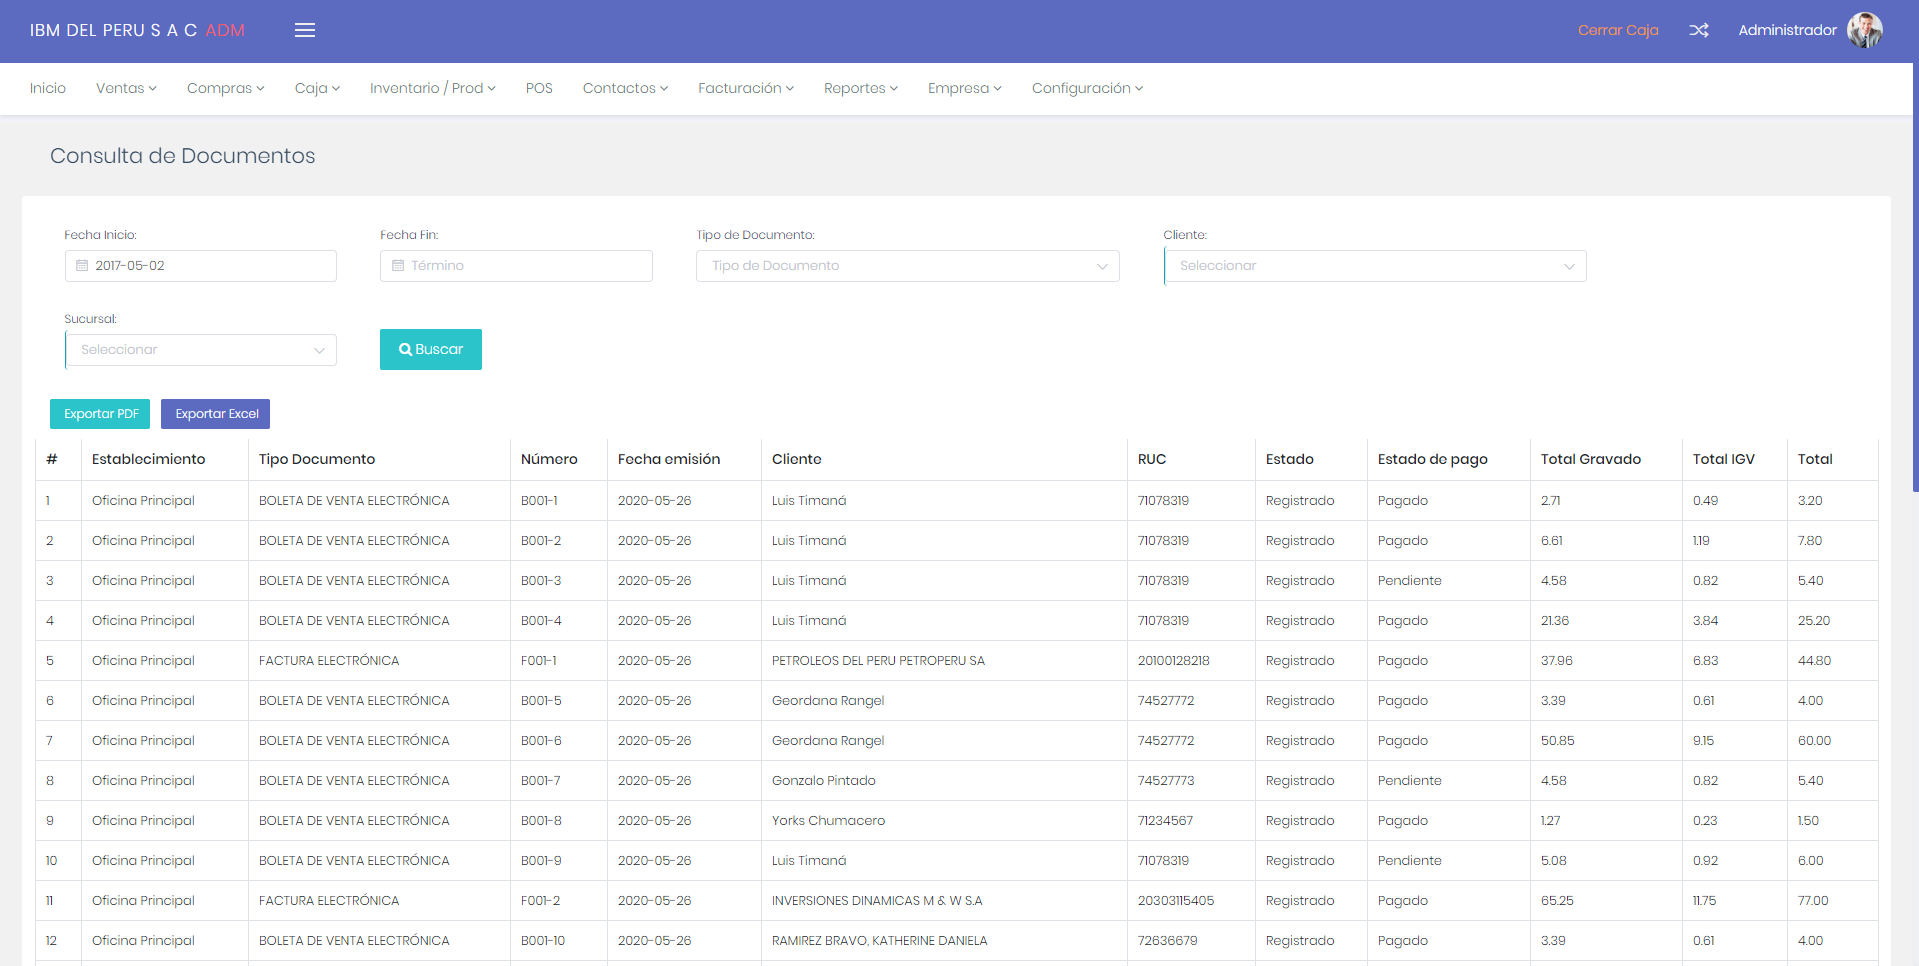
Task: Click the hamburger menu icon
Action: pos(305,30)
